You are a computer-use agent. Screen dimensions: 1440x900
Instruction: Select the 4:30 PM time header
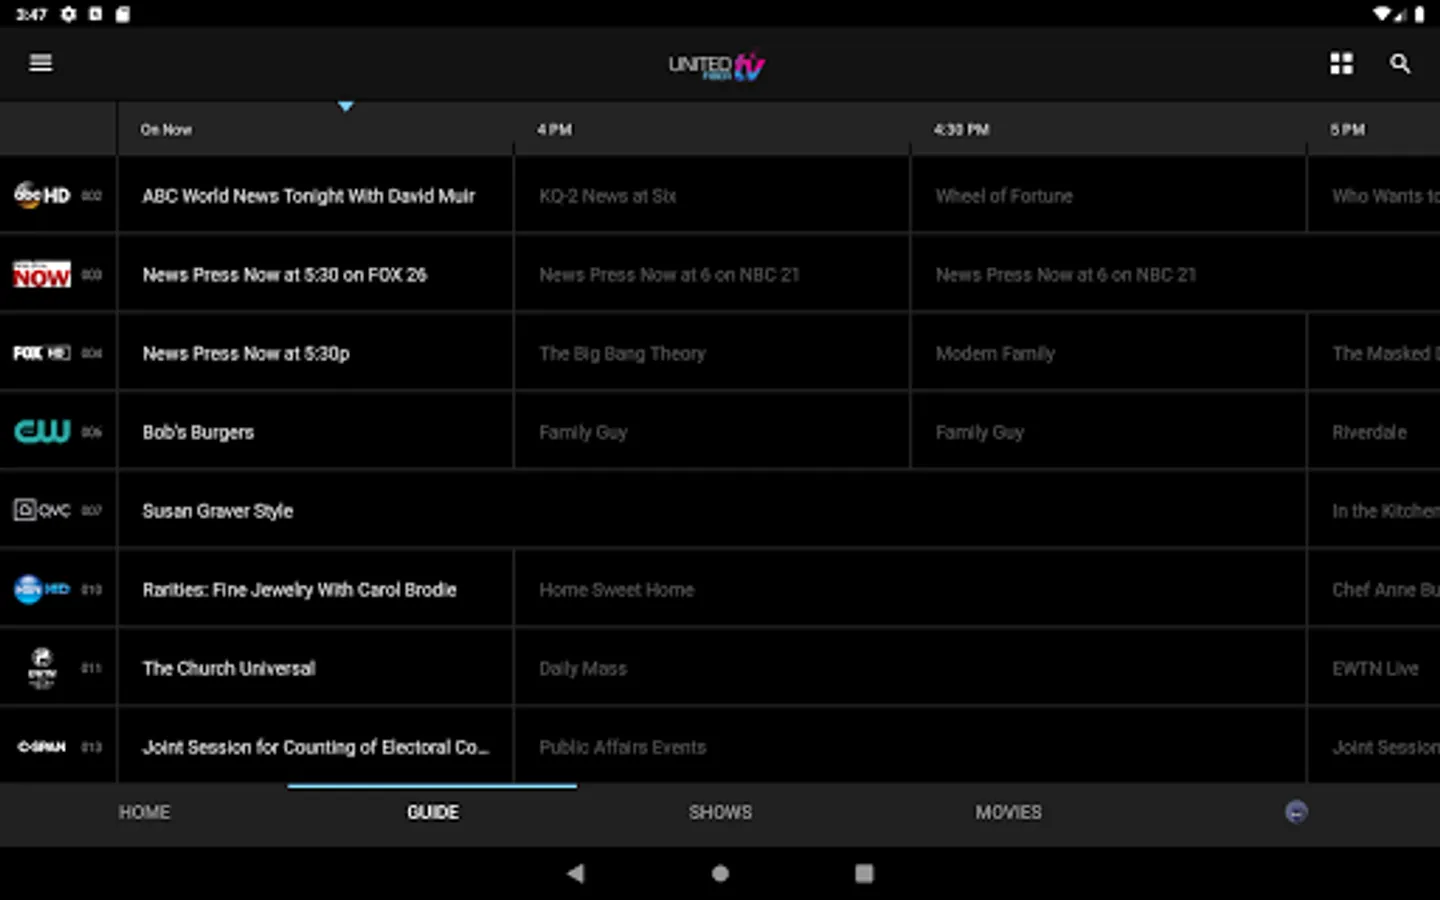(x=961, y=130)
